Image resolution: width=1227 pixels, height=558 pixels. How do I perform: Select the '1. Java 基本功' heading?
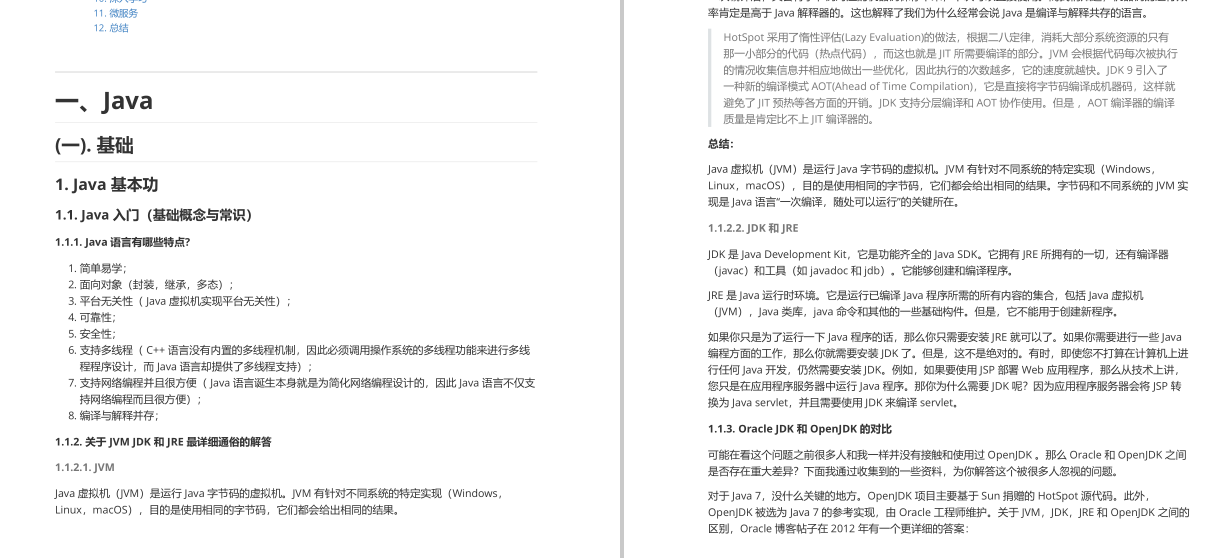106,185
